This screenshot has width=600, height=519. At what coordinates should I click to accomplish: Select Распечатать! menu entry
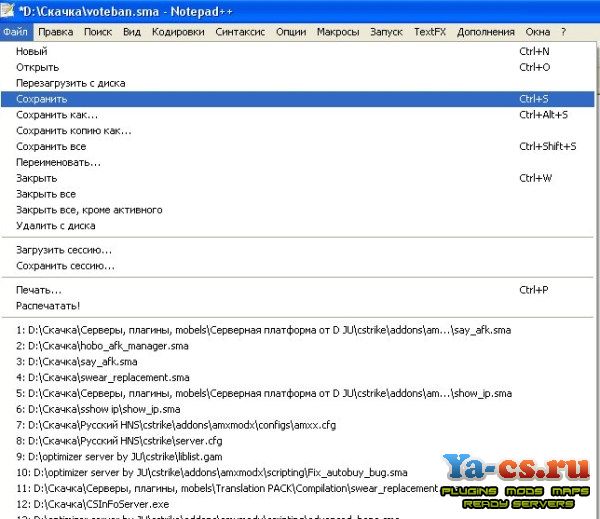[x=298, y=306]
